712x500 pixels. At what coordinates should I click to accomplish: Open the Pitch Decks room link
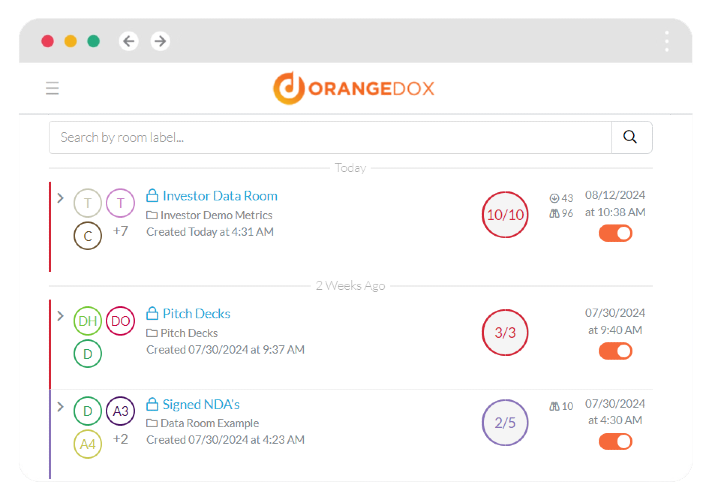pyautogui.click(x=197, y=313)
